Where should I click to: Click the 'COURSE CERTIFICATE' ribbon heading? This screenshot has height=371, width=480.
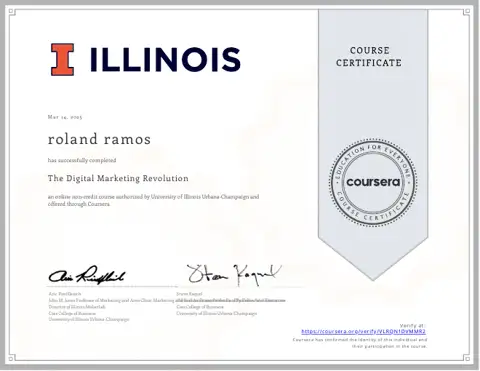pyautogui.click(x=369, y=57)
